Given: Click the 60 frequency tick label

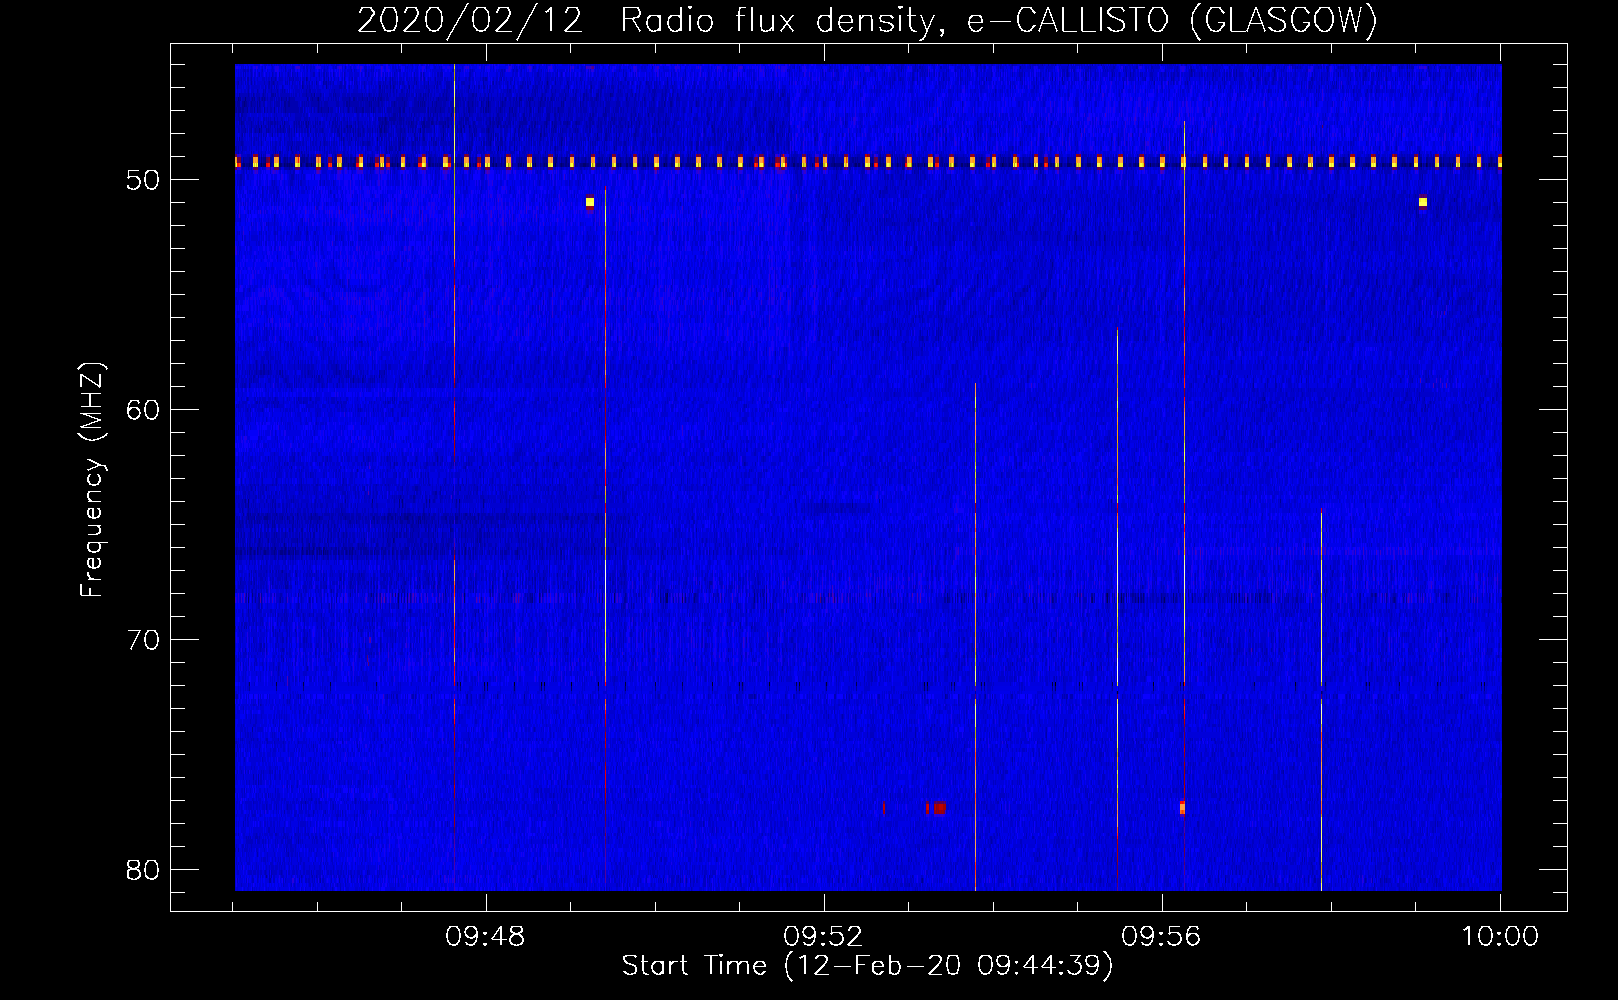Looking at the screenshot, I should (x=144, y=410).
